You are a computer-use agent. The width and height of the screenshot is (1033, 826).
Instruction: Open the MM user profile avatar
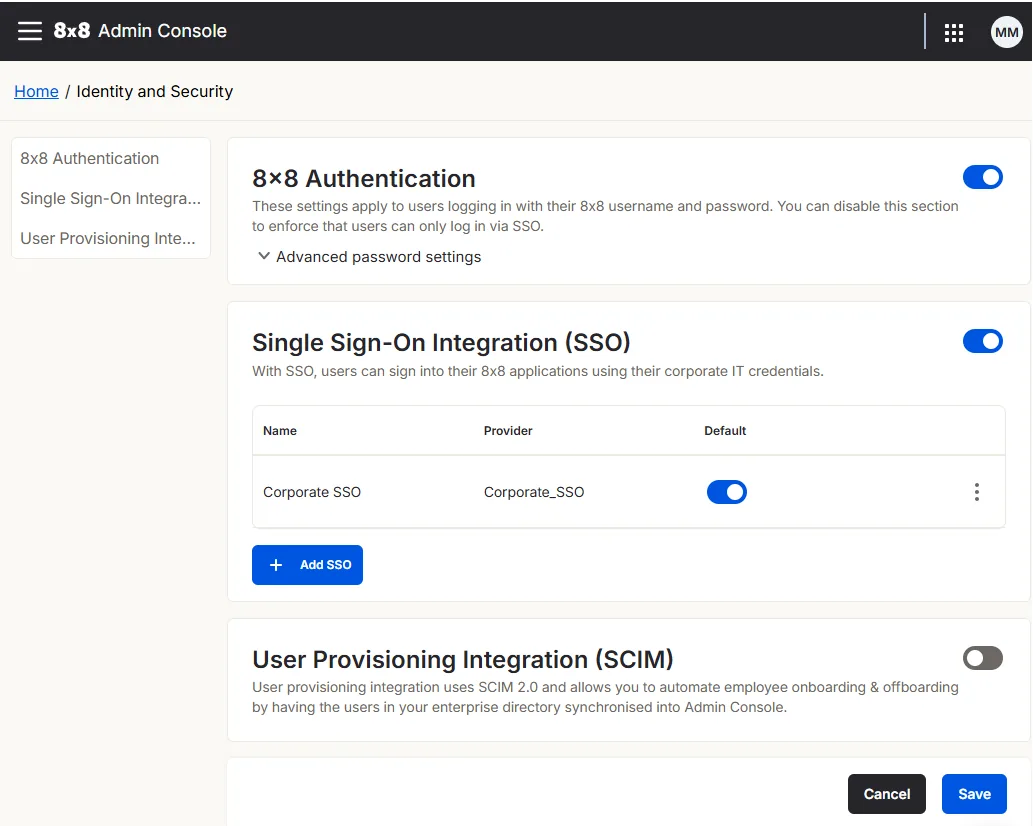(1006, 32)
